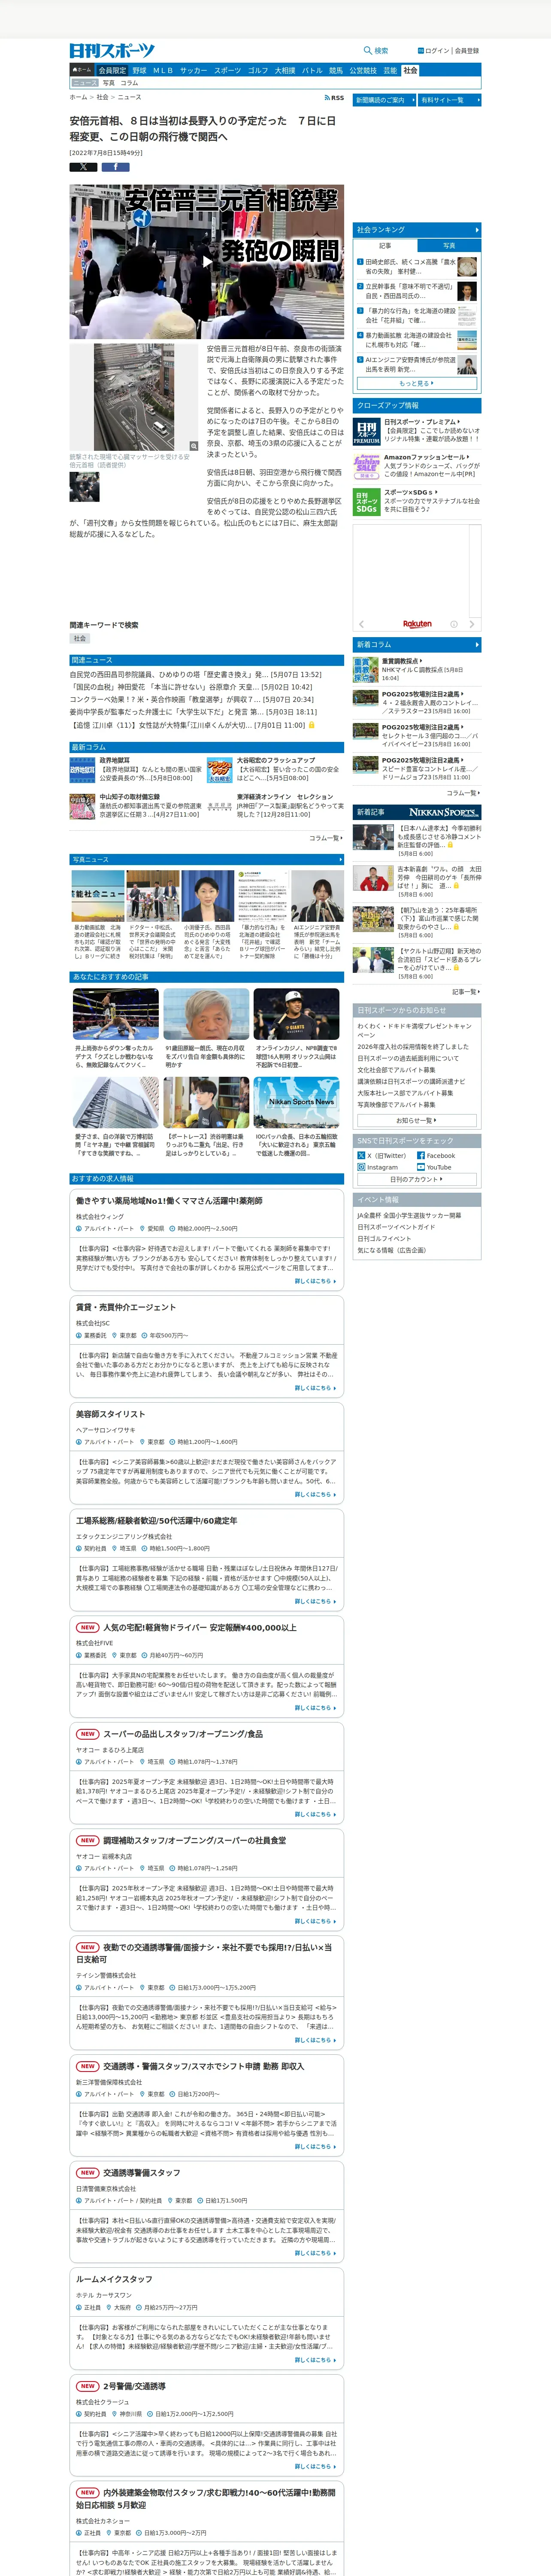The height and width of the screenshot is (2576, 551).
Task: Switch the ranking to the 写真 tab
Action: coord(448,245)
